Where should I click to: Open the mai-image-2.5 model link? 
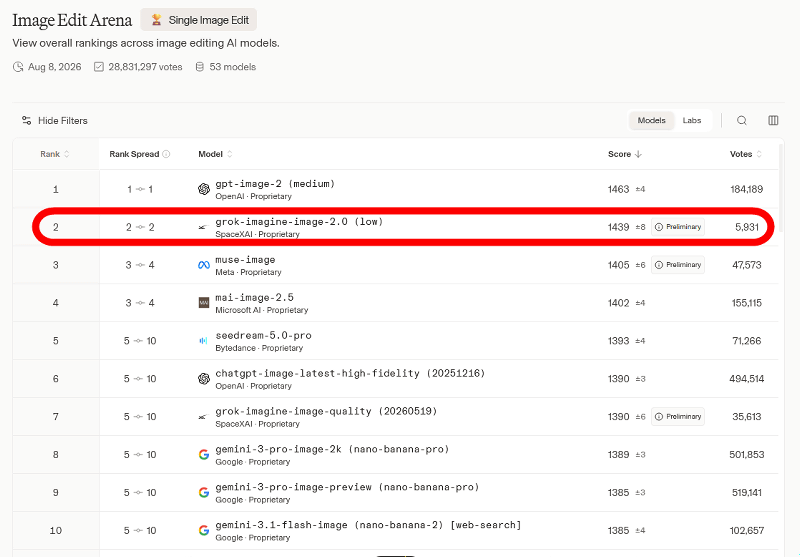[254, 297]
